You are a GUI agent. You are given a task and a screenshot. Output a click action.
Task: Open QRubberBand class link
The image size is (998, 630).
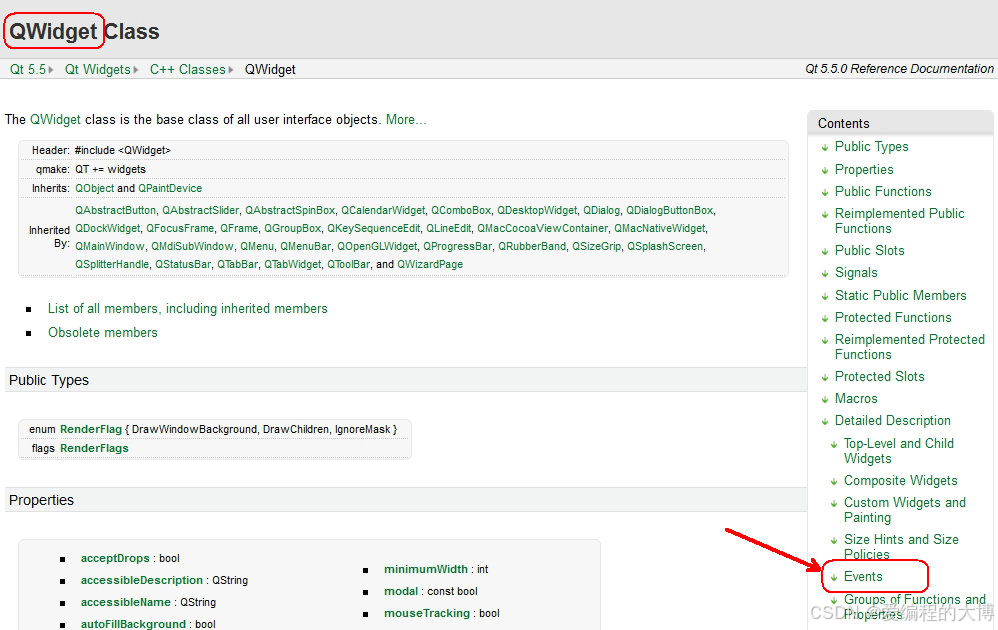(x=532, y=246)
